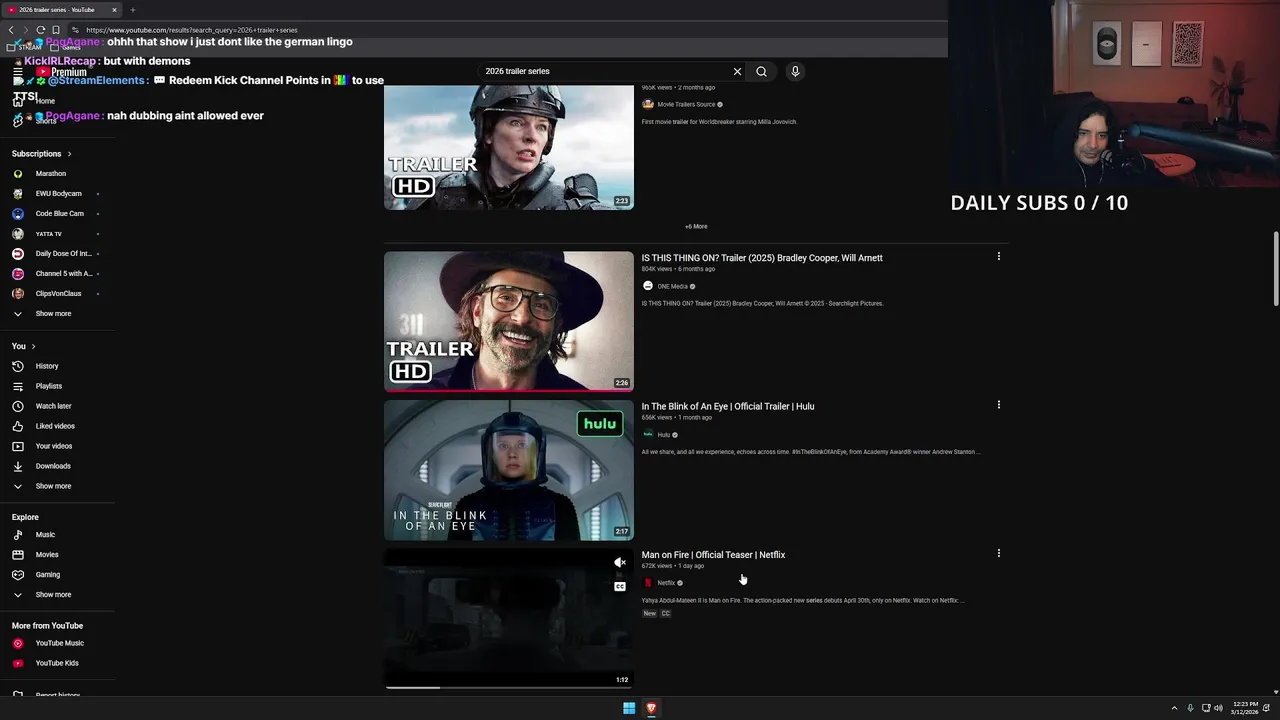Click the page vertical scrollbar

point(1275,270)
